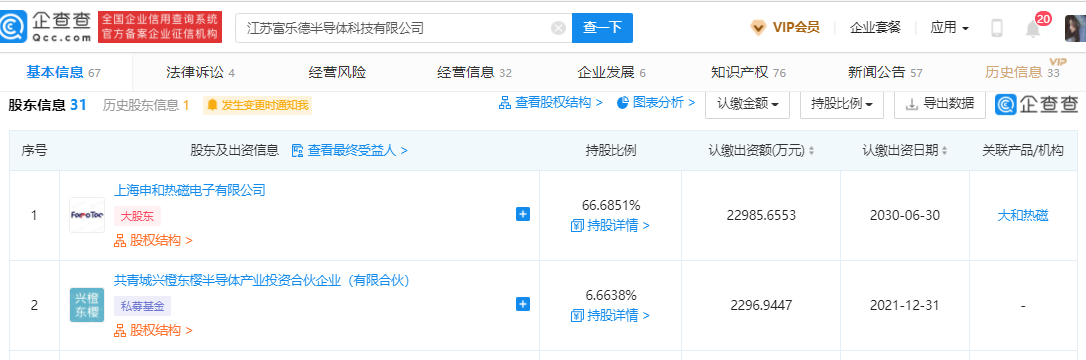The image size is (1086, 360).
Task: Click the Qcc.com logo
Action: tap(46, 27)
